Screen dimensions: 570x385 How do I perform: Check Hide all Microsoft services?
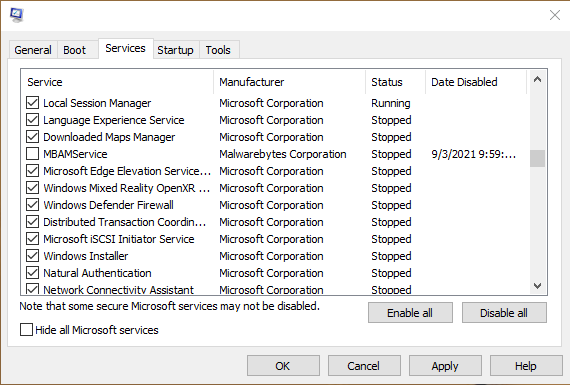26,330
